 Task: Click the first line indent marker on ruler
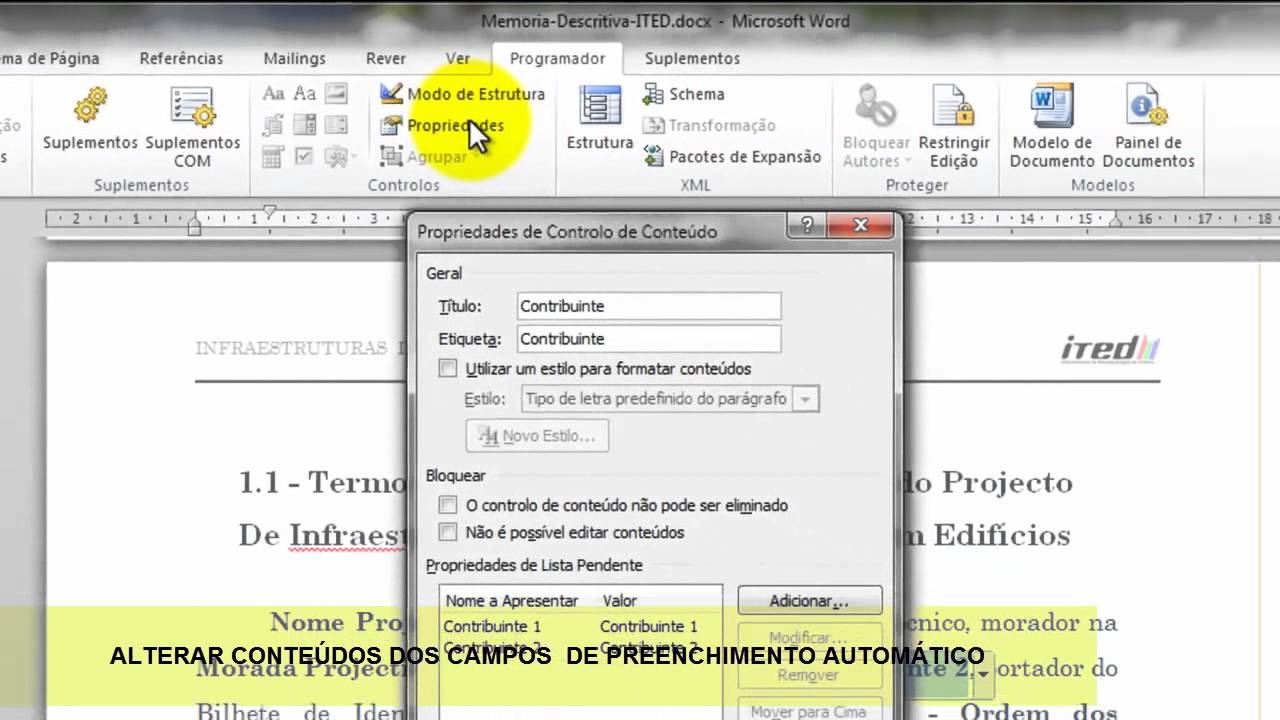click(x=268, y=212)
